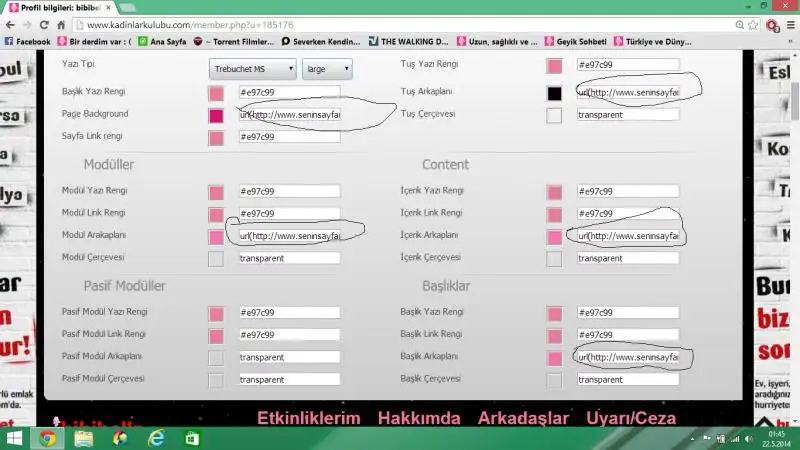This screenshot has height=450, width=800.
Task: Open the Etkinliklerim tab
Action: point(308,418)
